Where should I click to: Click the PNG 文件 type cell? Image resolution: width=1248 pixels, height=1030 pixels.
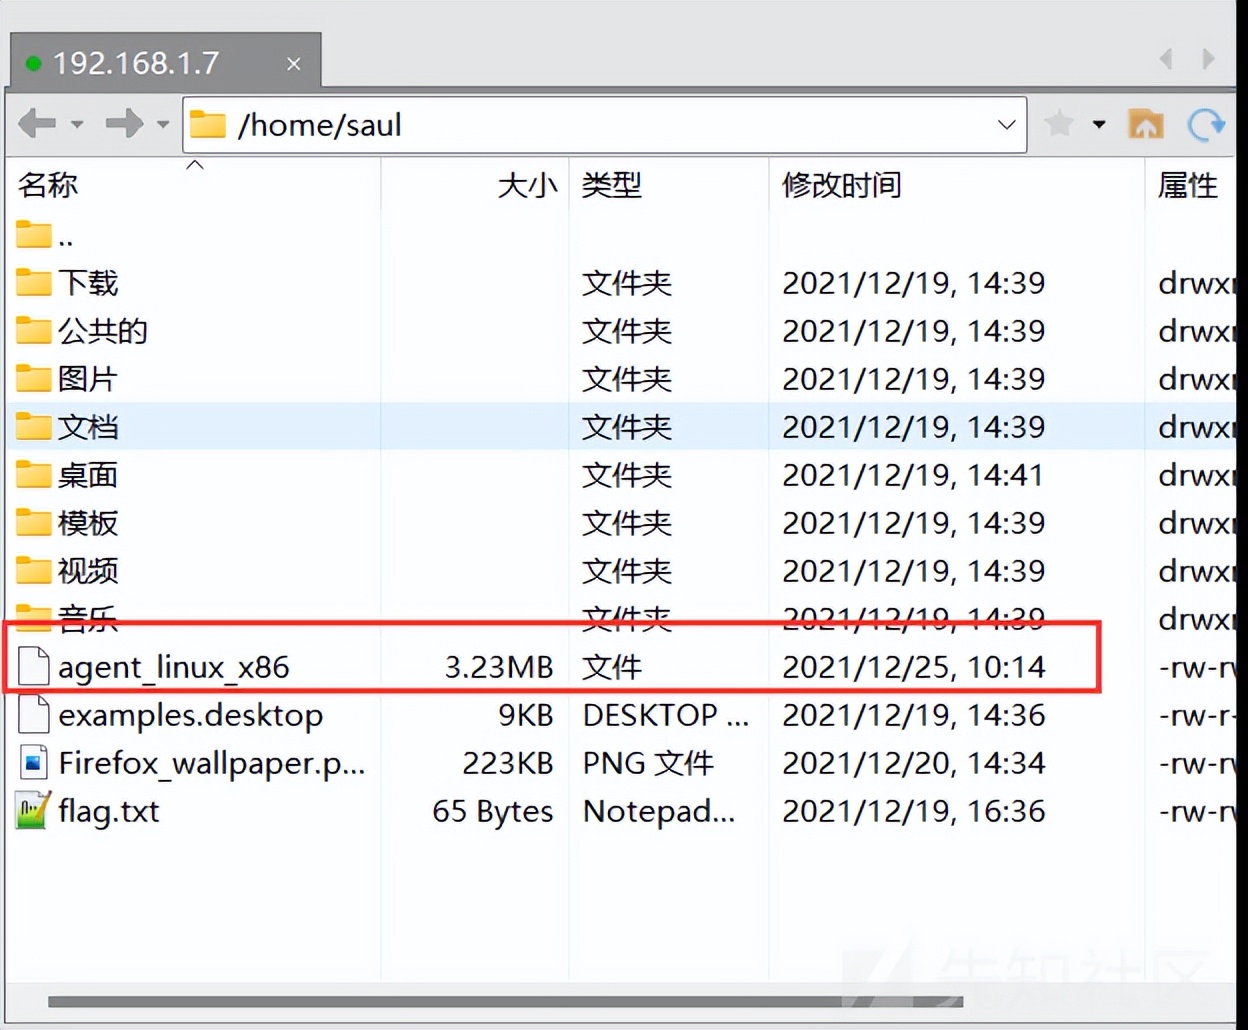pos(648,763)
